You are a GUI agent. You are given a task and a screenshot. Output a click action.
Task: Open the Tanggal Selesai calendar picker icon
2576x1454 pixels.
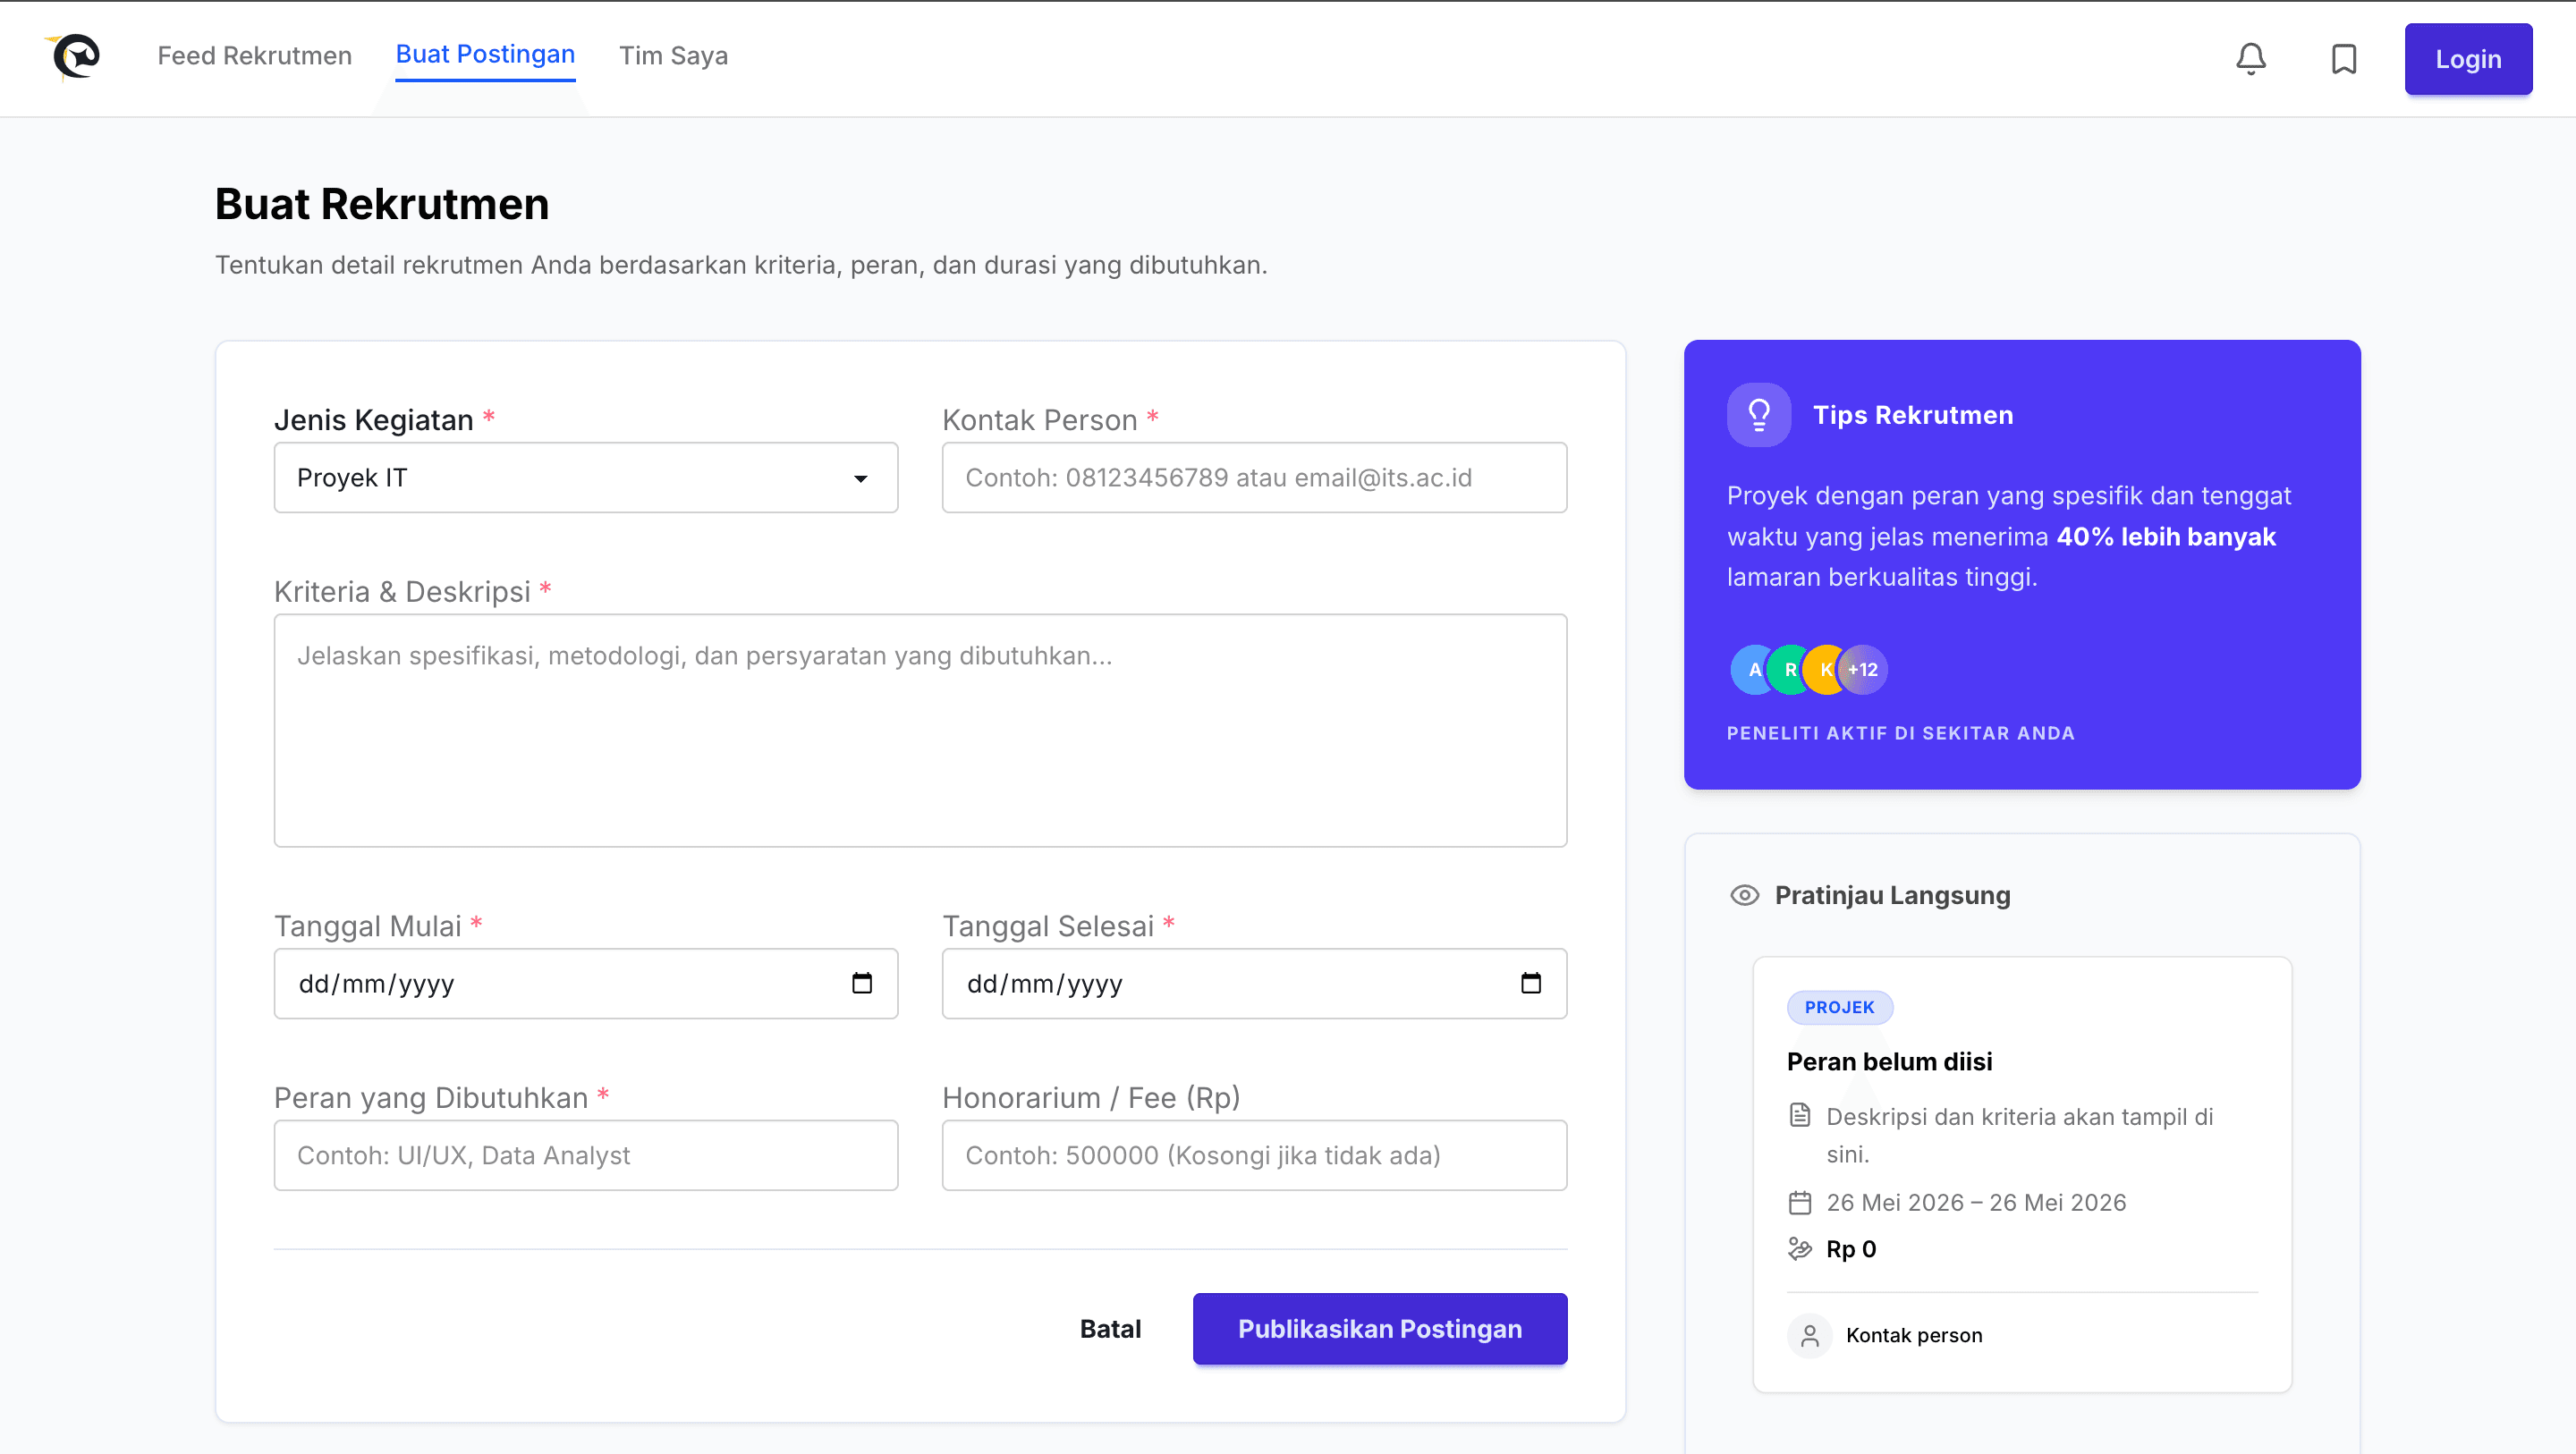click(1530, 983)
